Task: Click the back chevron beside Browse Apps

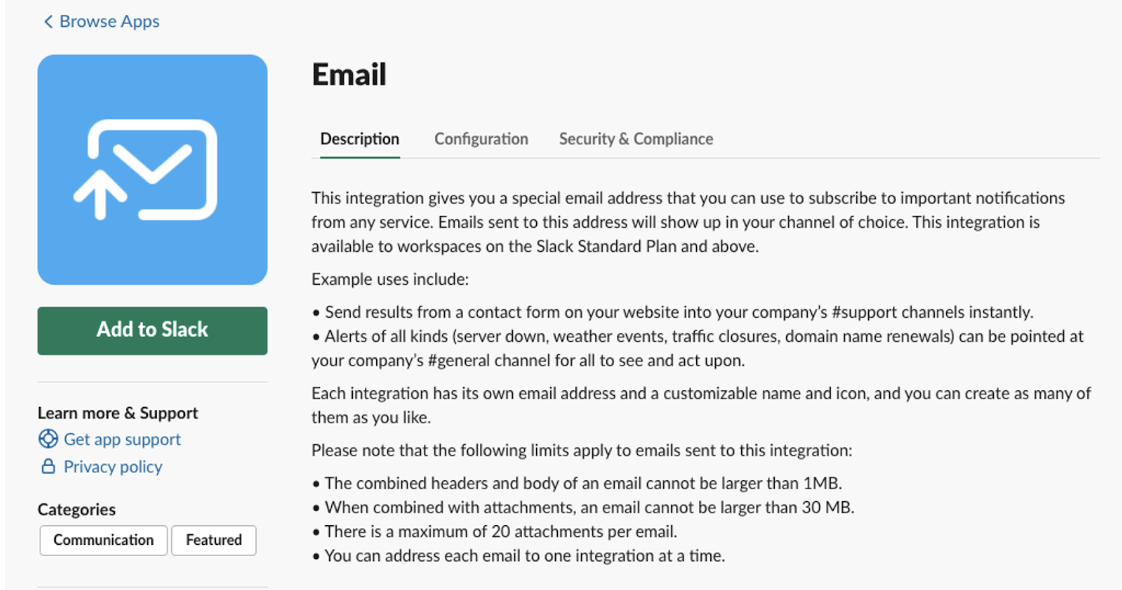Action: pos(48,22)
